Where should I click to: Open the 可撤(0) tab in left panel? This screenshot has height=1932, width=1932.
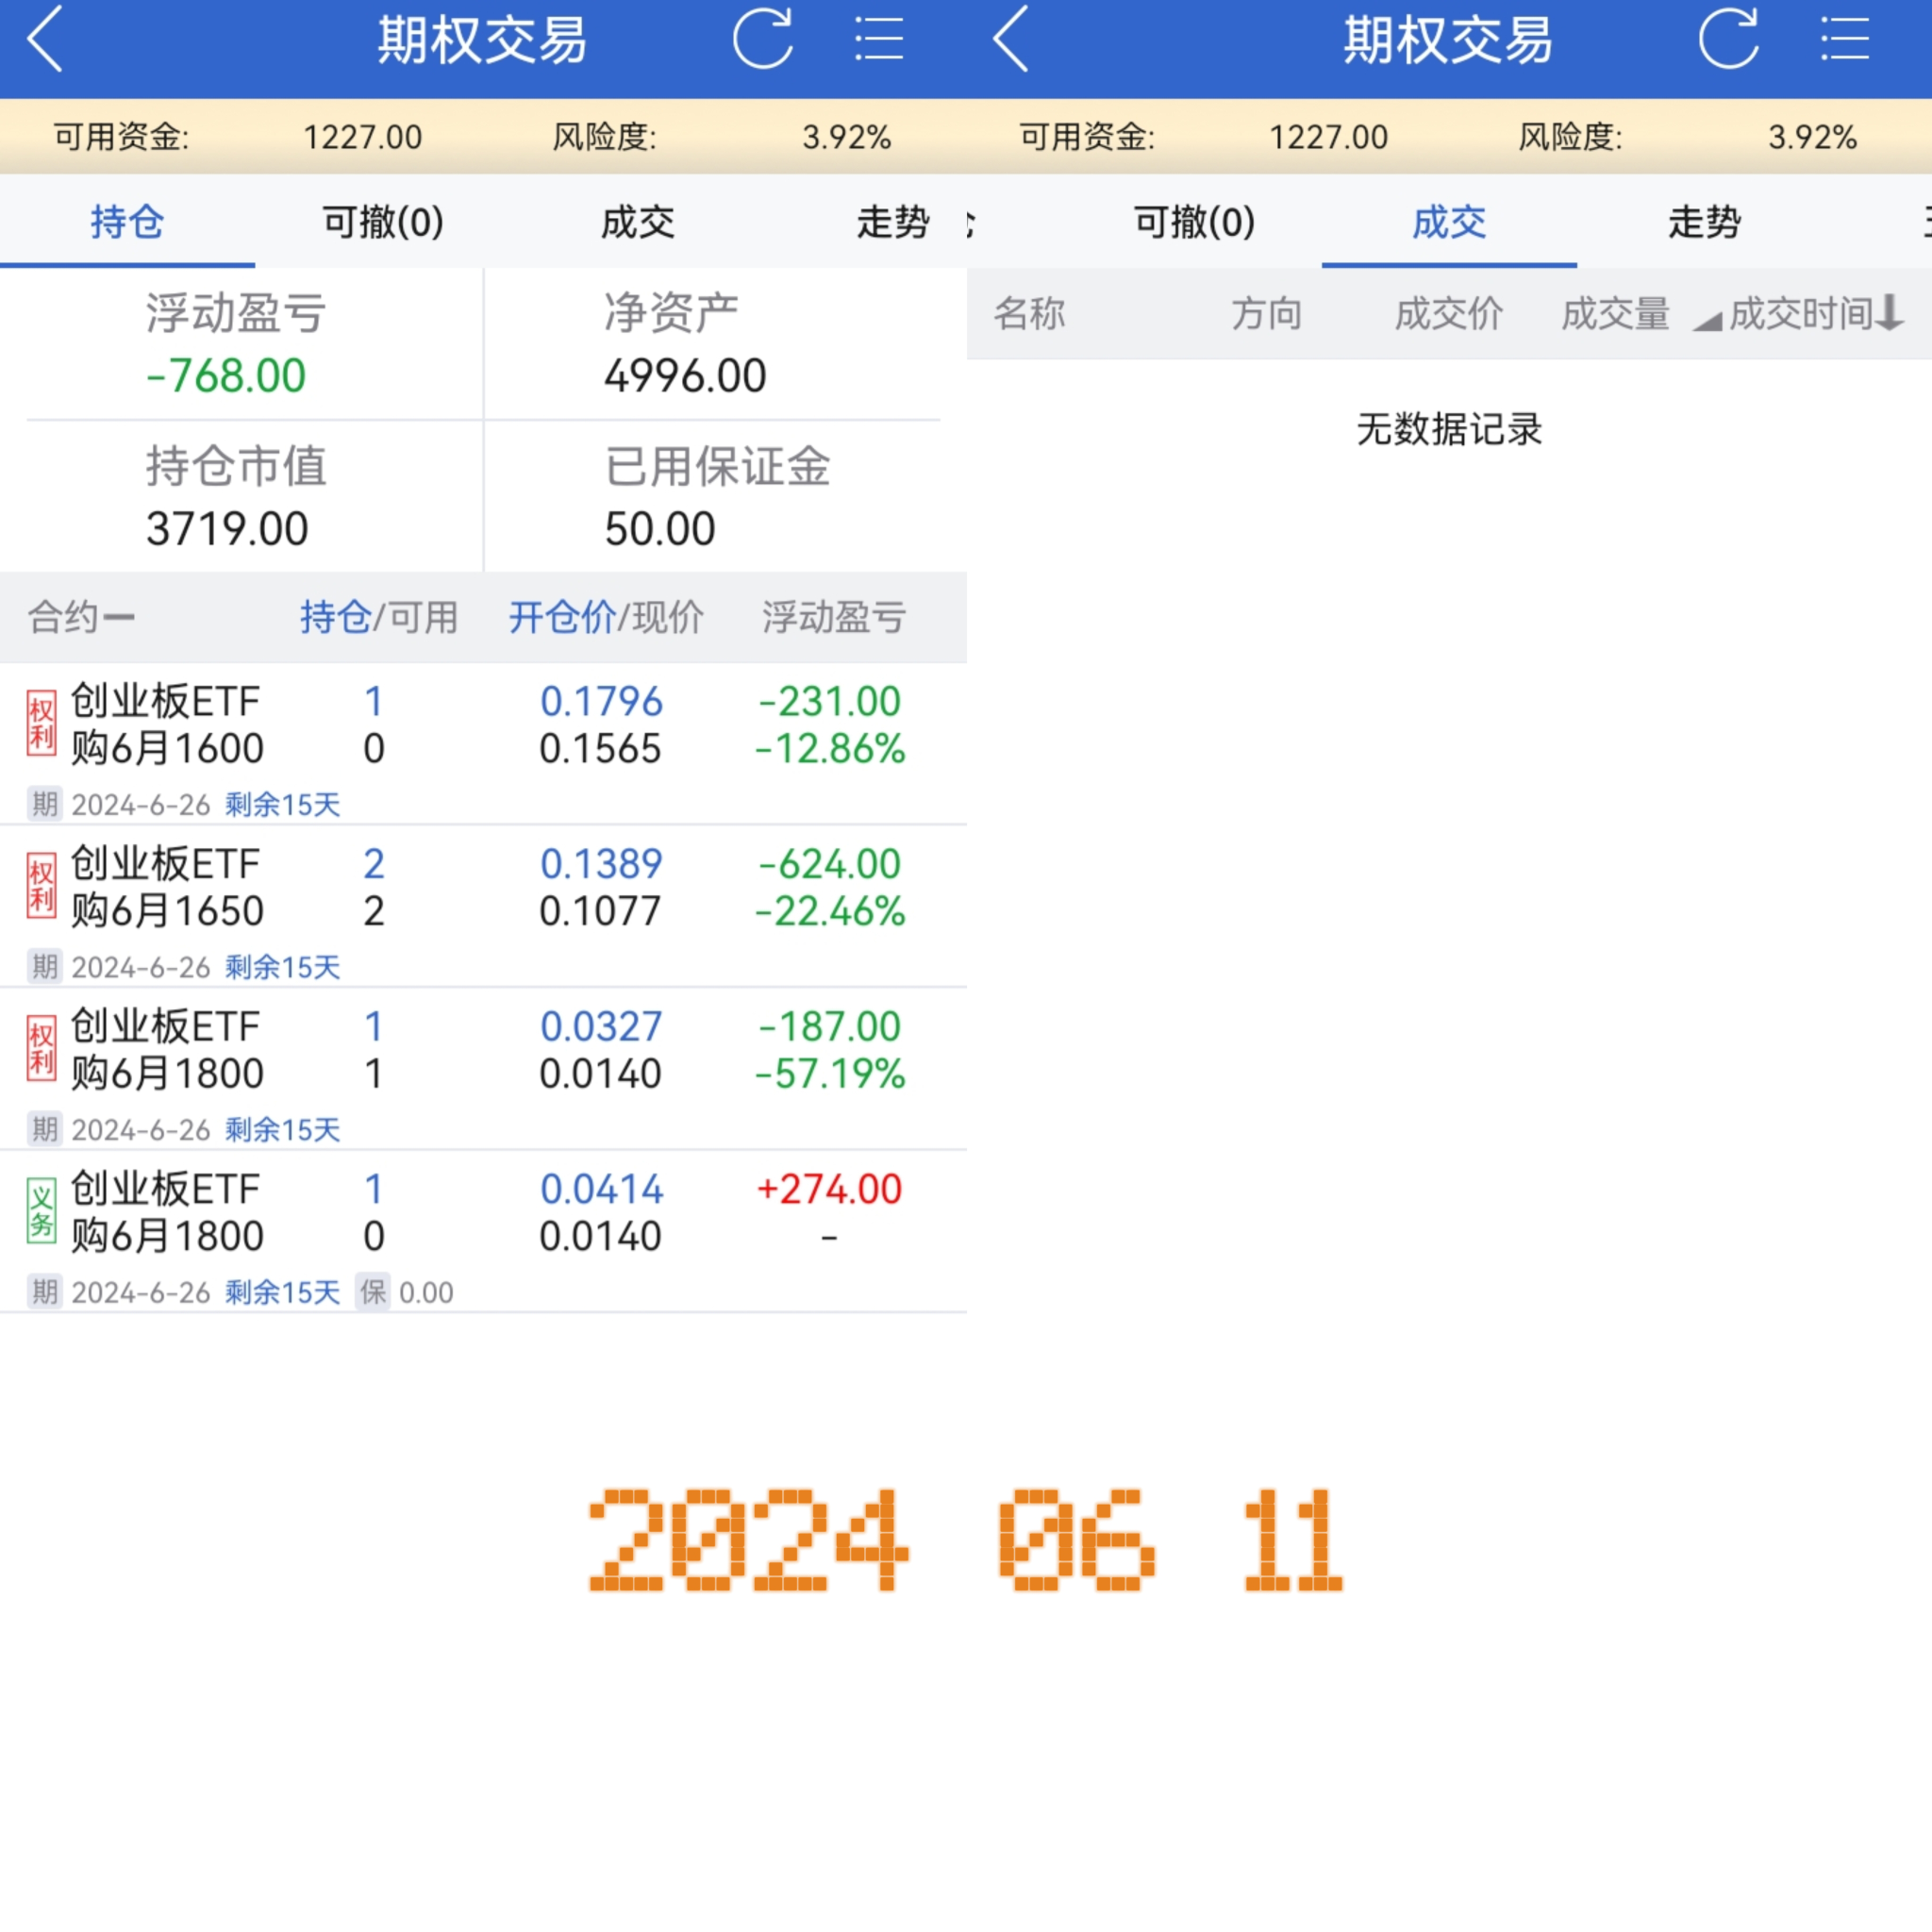coord(383,222)
